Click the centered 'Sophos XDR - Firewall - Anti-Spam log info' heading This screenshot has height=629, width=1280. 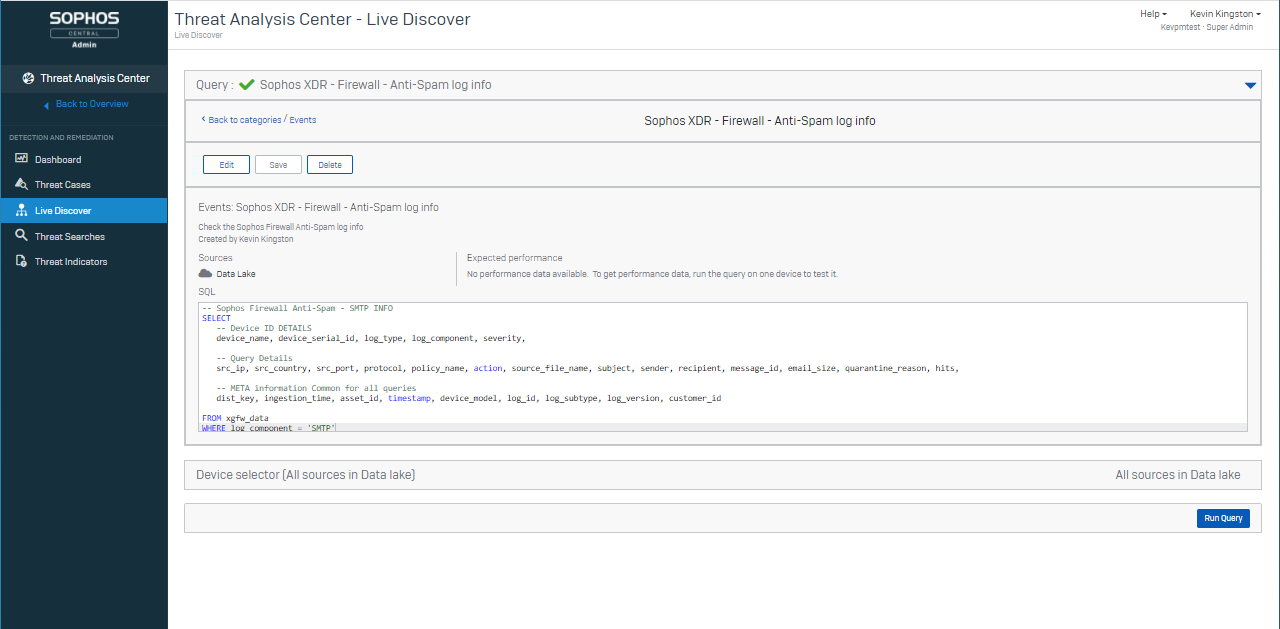760,121
